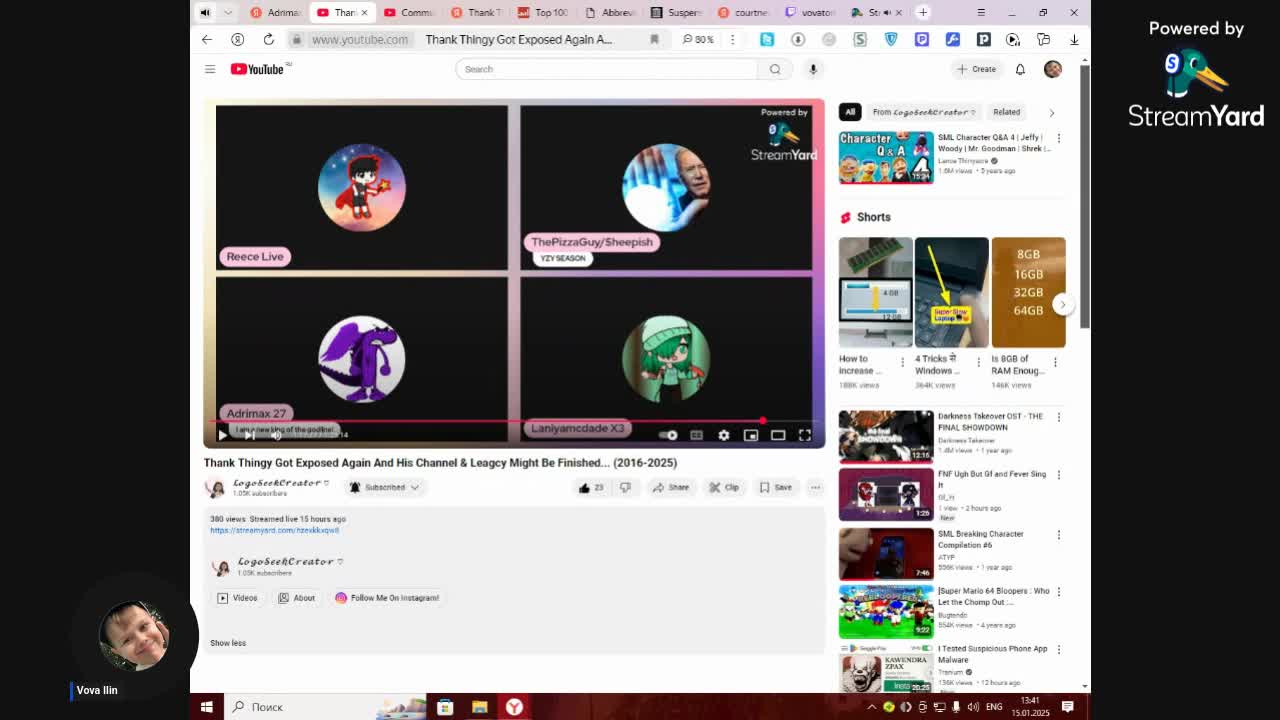Open 'Is 8GB of RAM Enough' short
This screenshot has width=1280, height=720.
(x=1028, y=292)
